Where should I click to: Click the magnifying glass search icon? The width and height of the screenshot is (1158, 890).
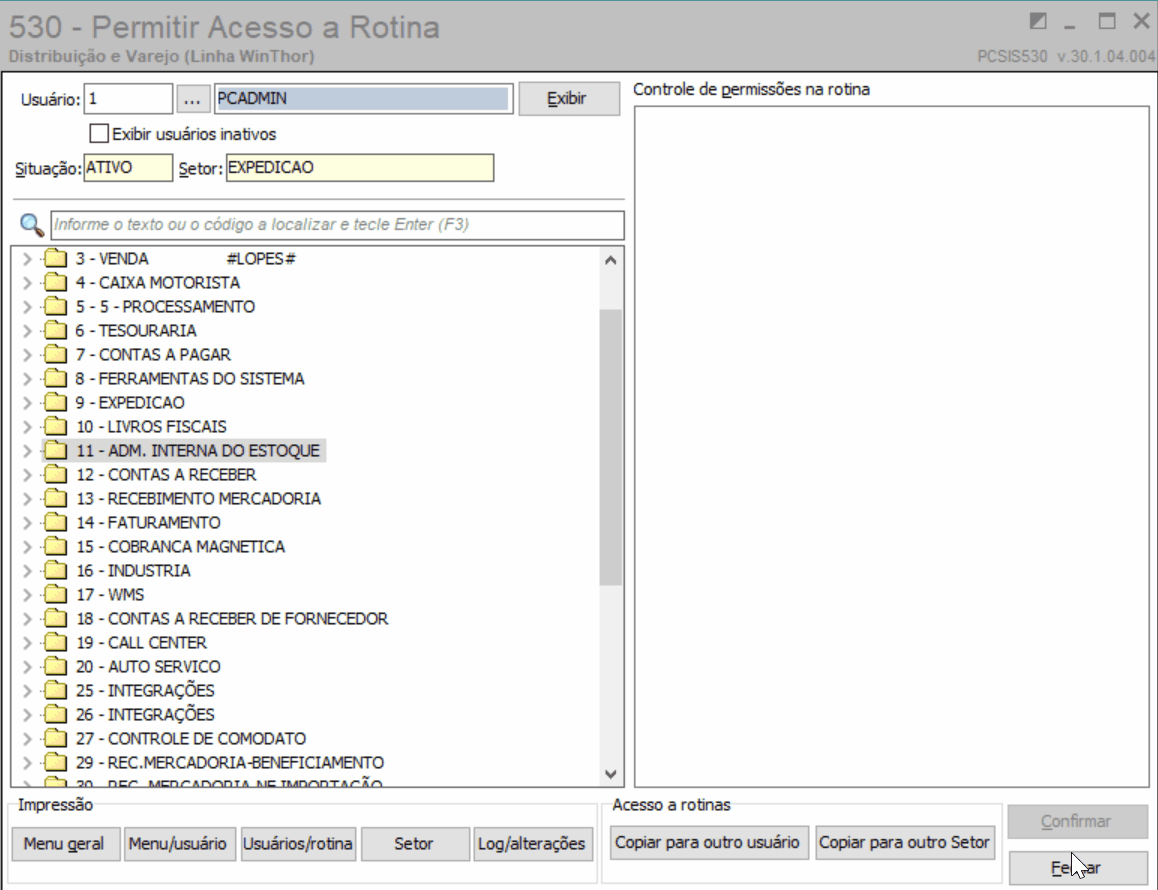[x=32, y=225]
